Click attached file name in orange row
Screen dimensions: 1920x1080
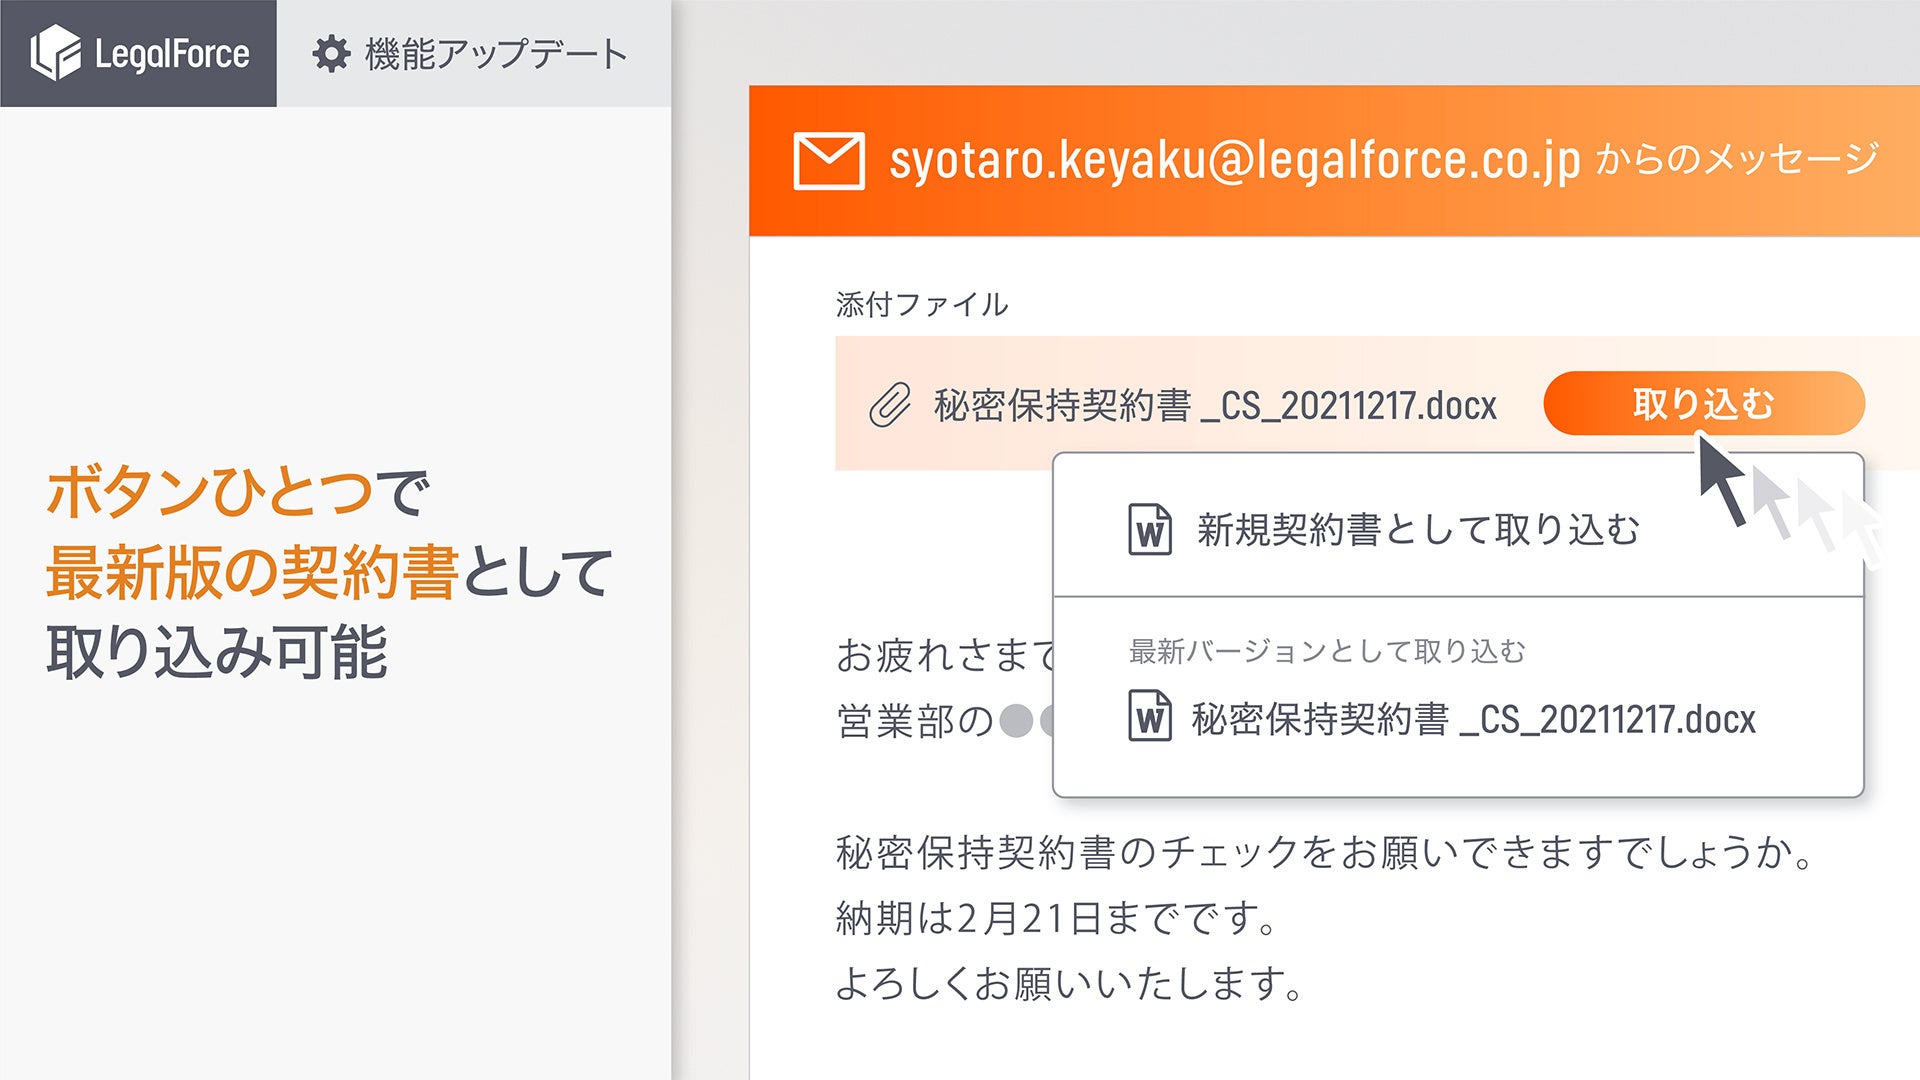(1214, 406)
